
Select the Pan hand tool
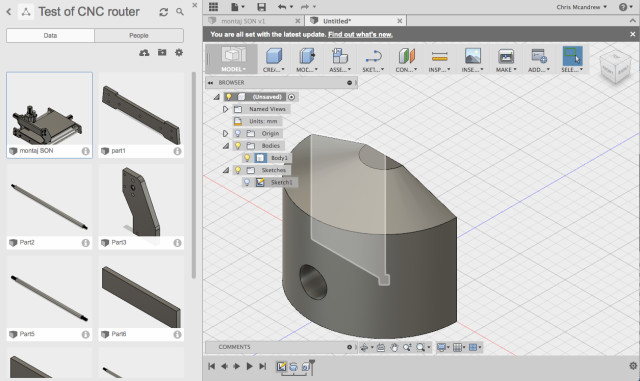(394, 348)
